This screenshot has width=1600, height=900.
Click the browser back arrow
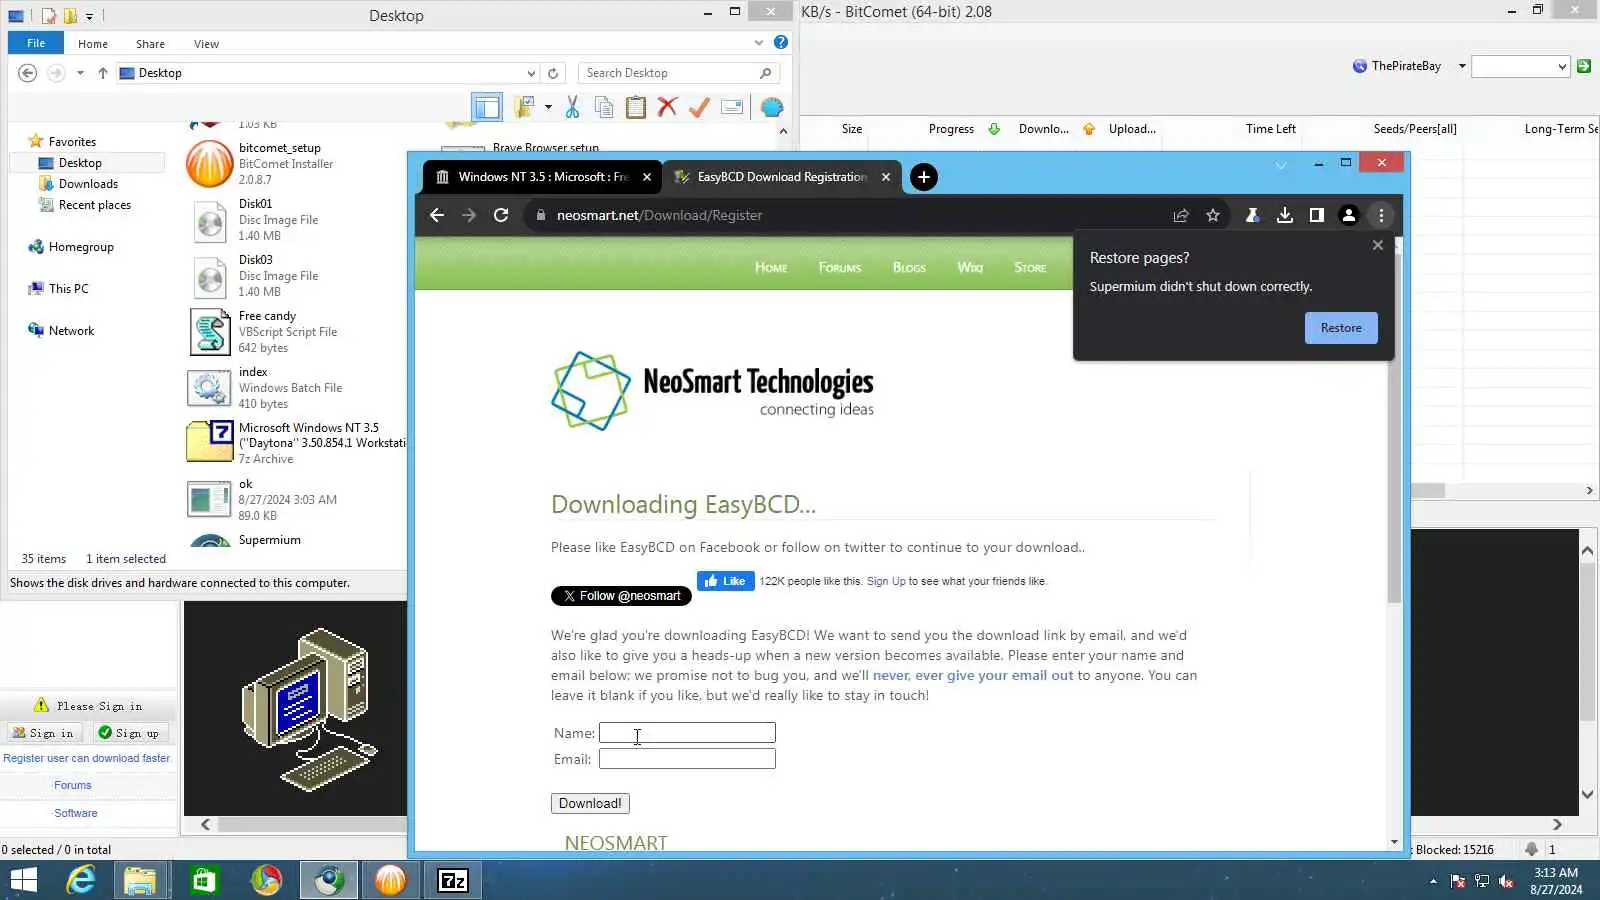coord(437,215)
